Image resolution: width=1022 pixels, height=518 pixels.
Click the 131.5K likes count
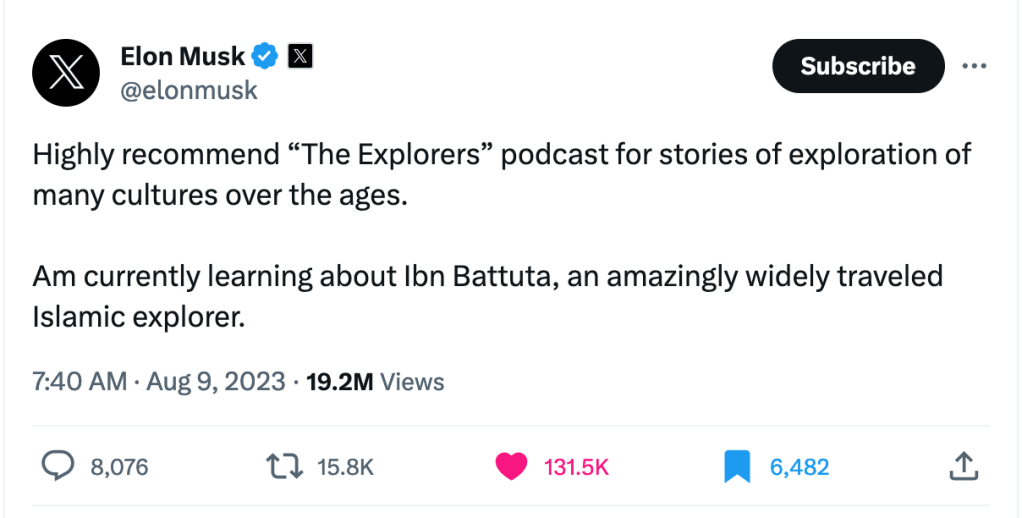coord(576,466)
